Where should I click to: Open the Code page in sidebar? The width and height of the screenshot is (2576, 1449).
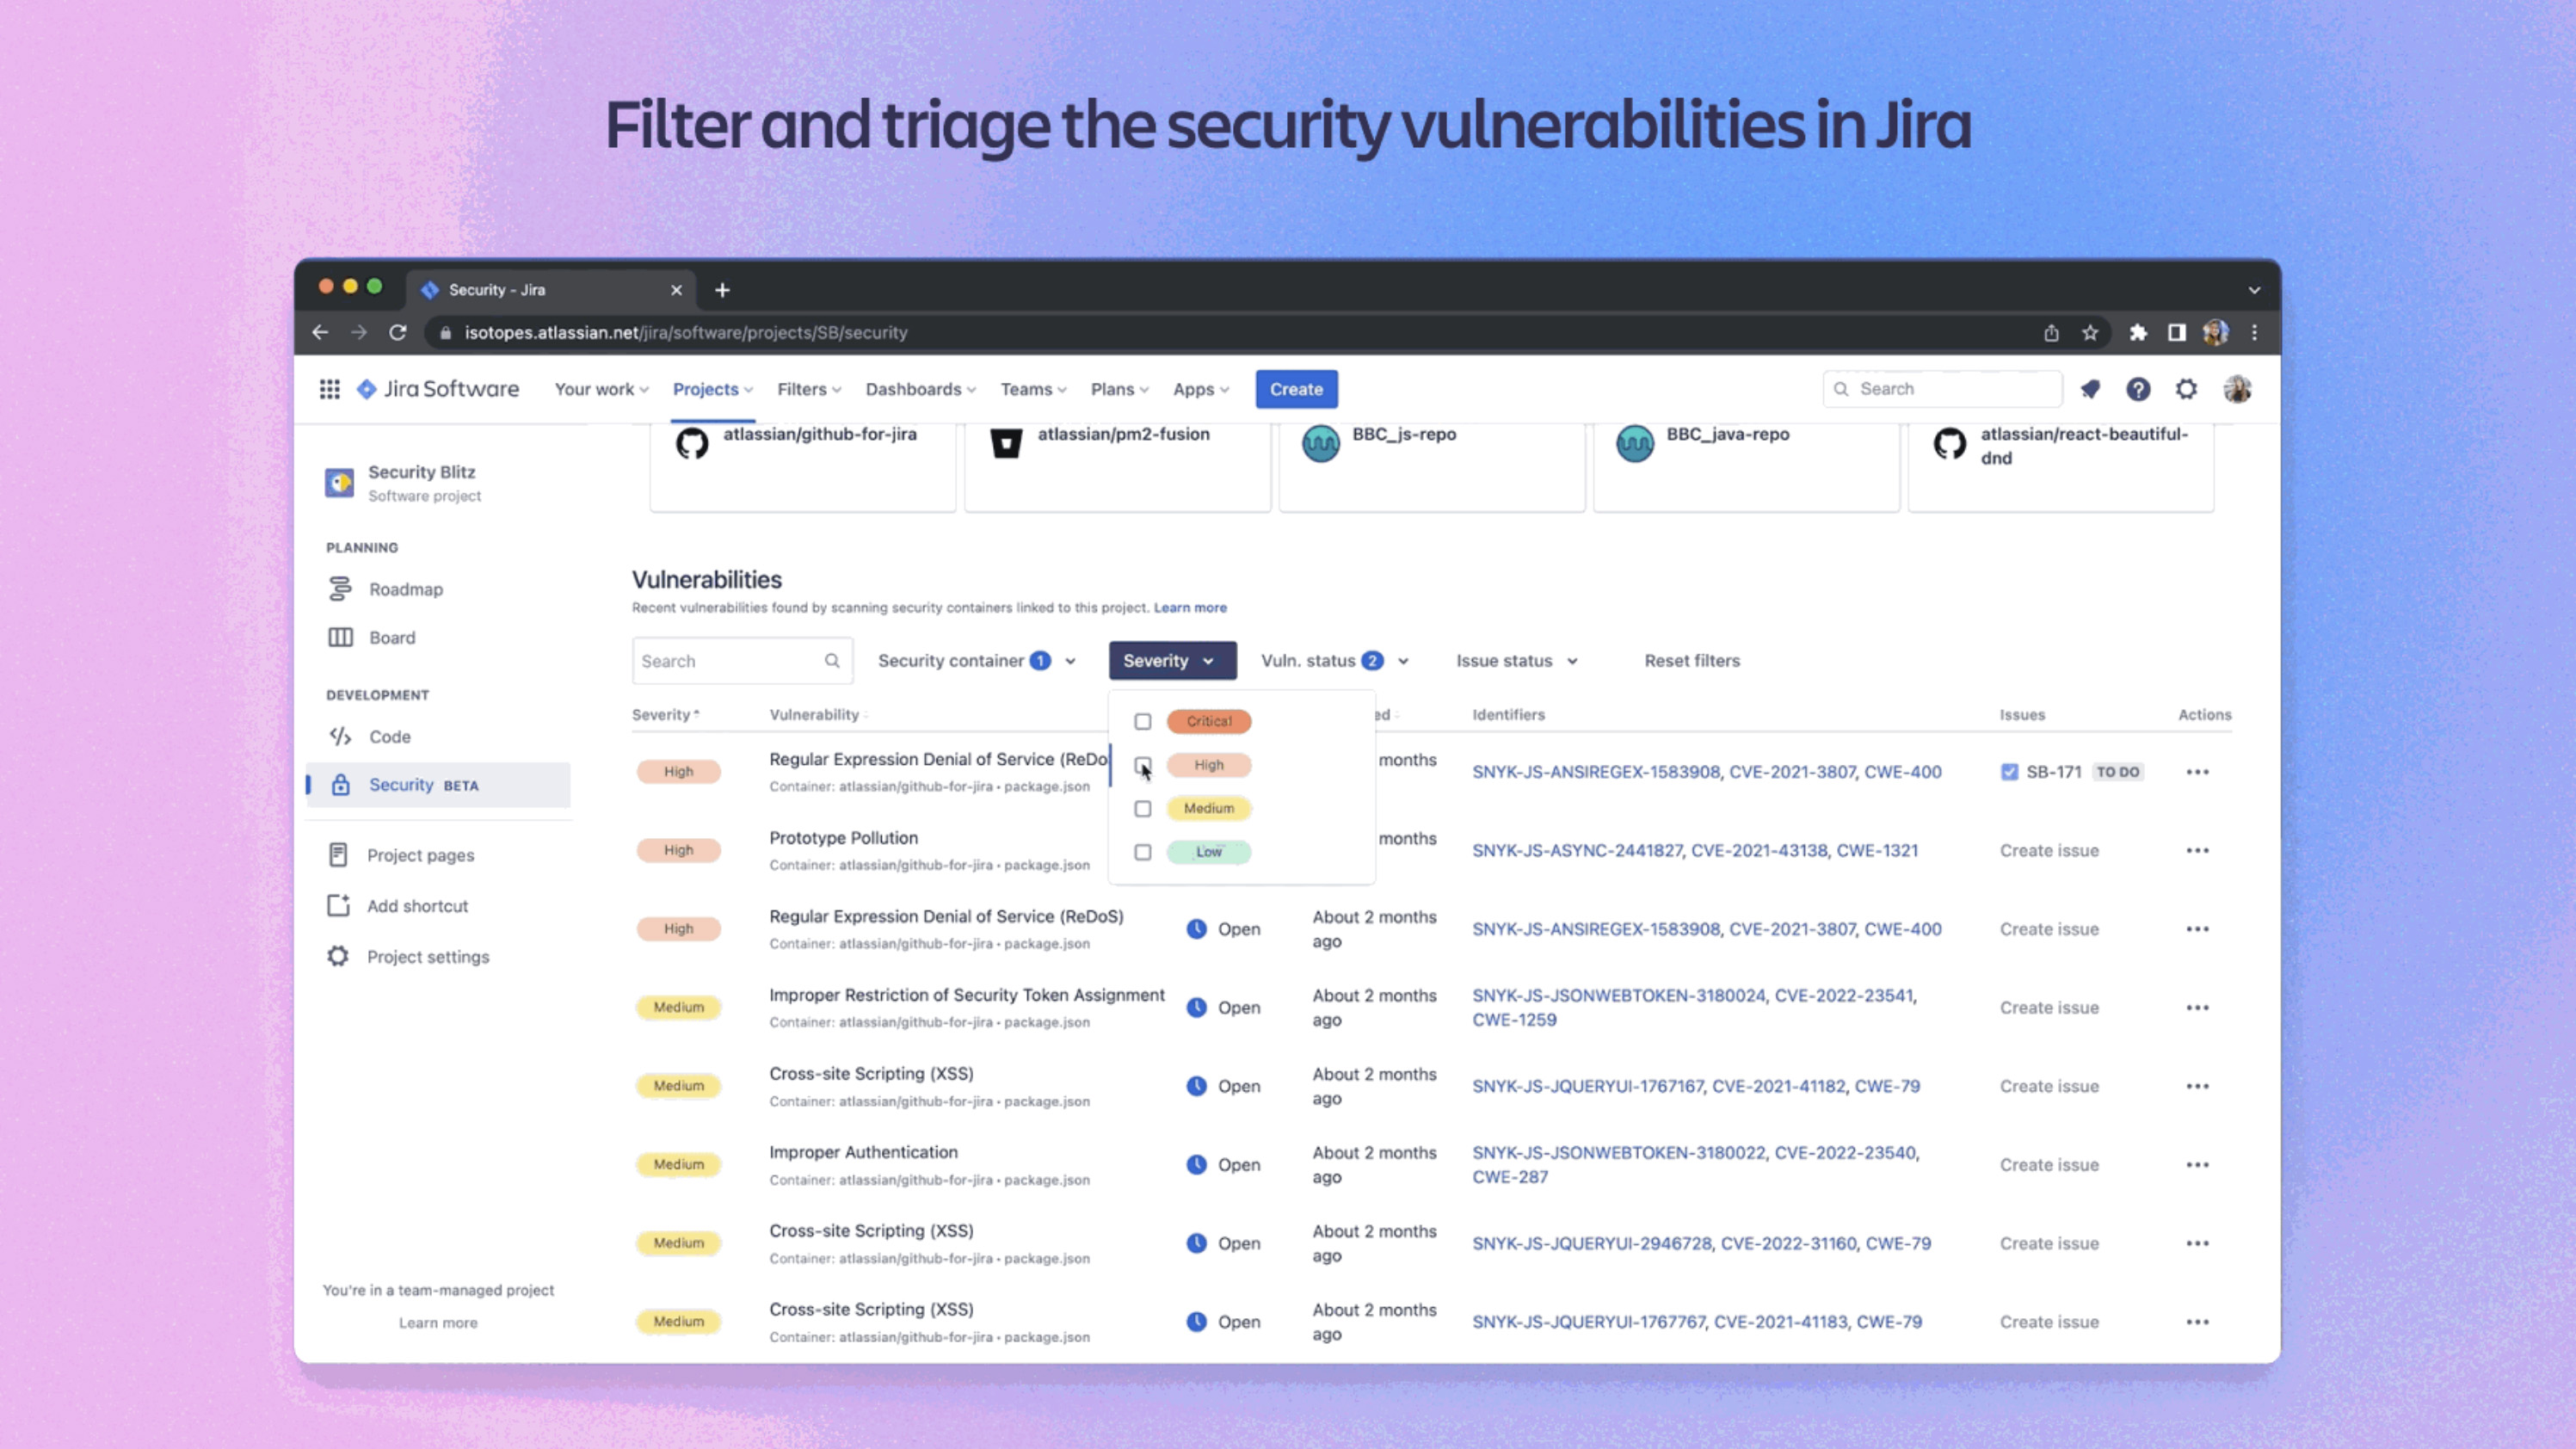coord(438,737)
